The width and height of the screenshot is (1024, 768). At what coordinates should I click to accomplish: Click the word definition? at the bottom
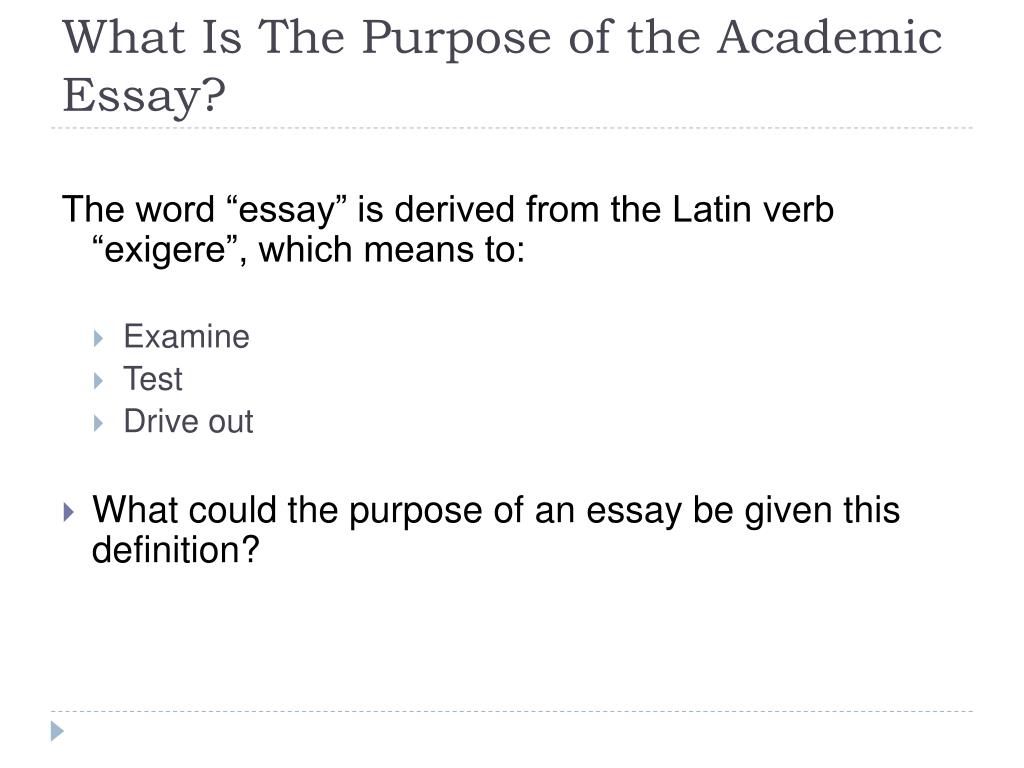click(176, 550)
